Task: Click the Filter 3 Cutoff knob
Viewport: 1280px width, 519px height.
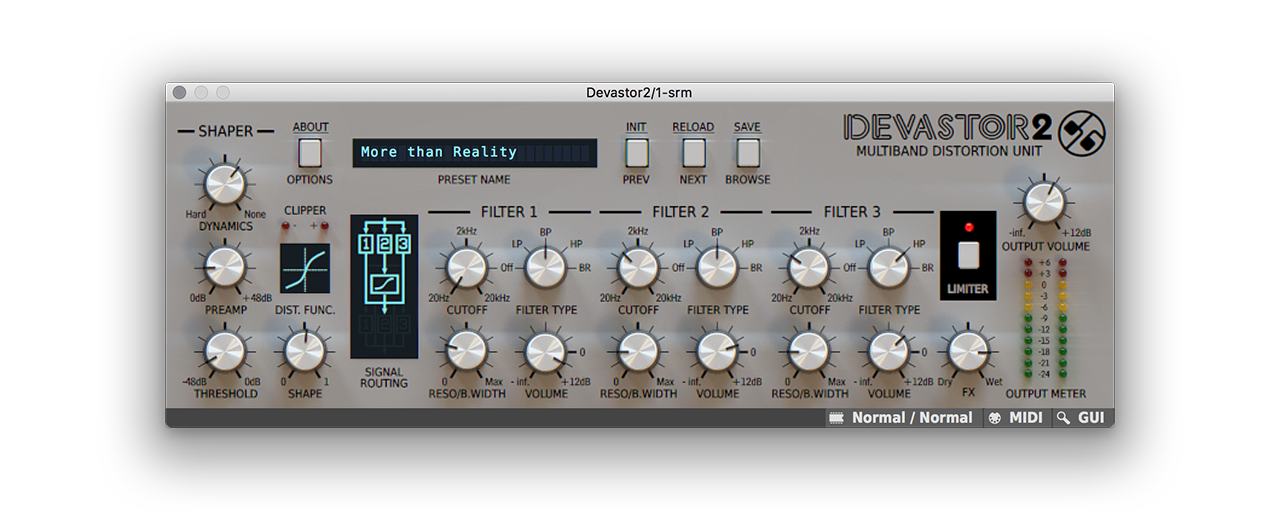Action: click(810, 267)
